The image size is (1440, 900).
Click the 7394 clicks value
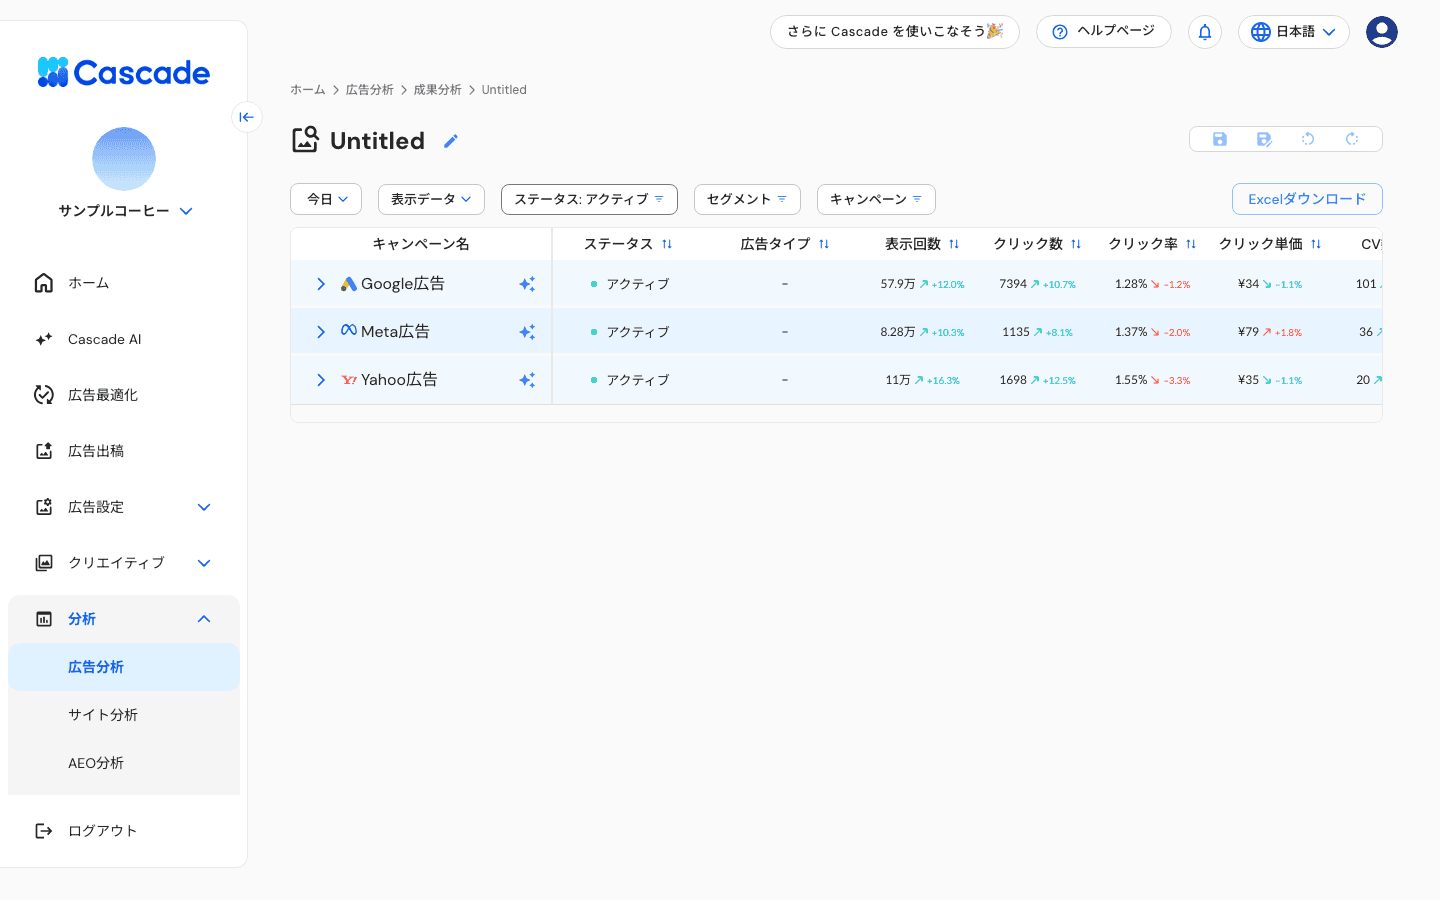(1013, 284)
